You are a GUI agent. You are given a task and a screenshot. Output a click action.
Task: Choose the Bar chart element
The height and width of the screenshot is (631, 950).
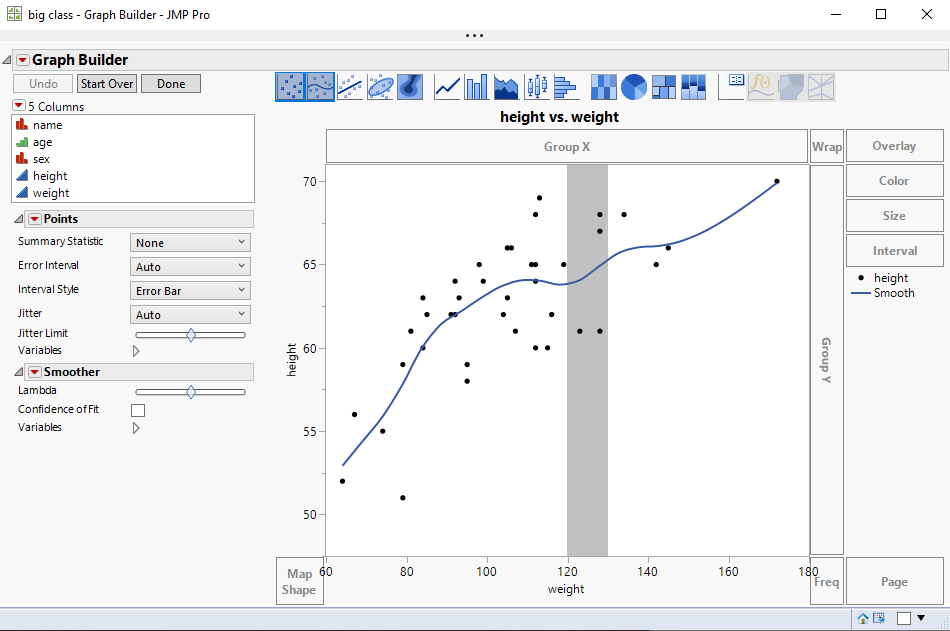click(477, 87)
